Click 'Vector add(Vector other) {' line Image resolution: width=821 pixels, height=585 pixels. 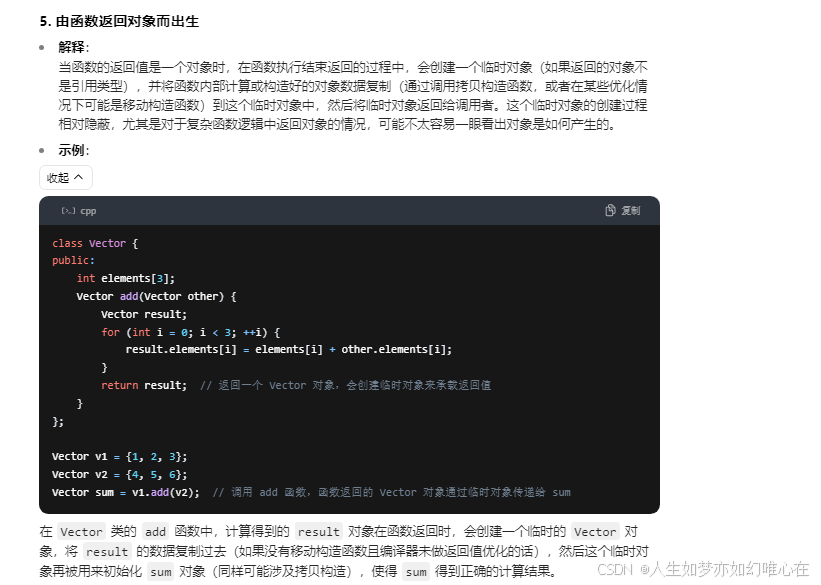tap(157, 296)
